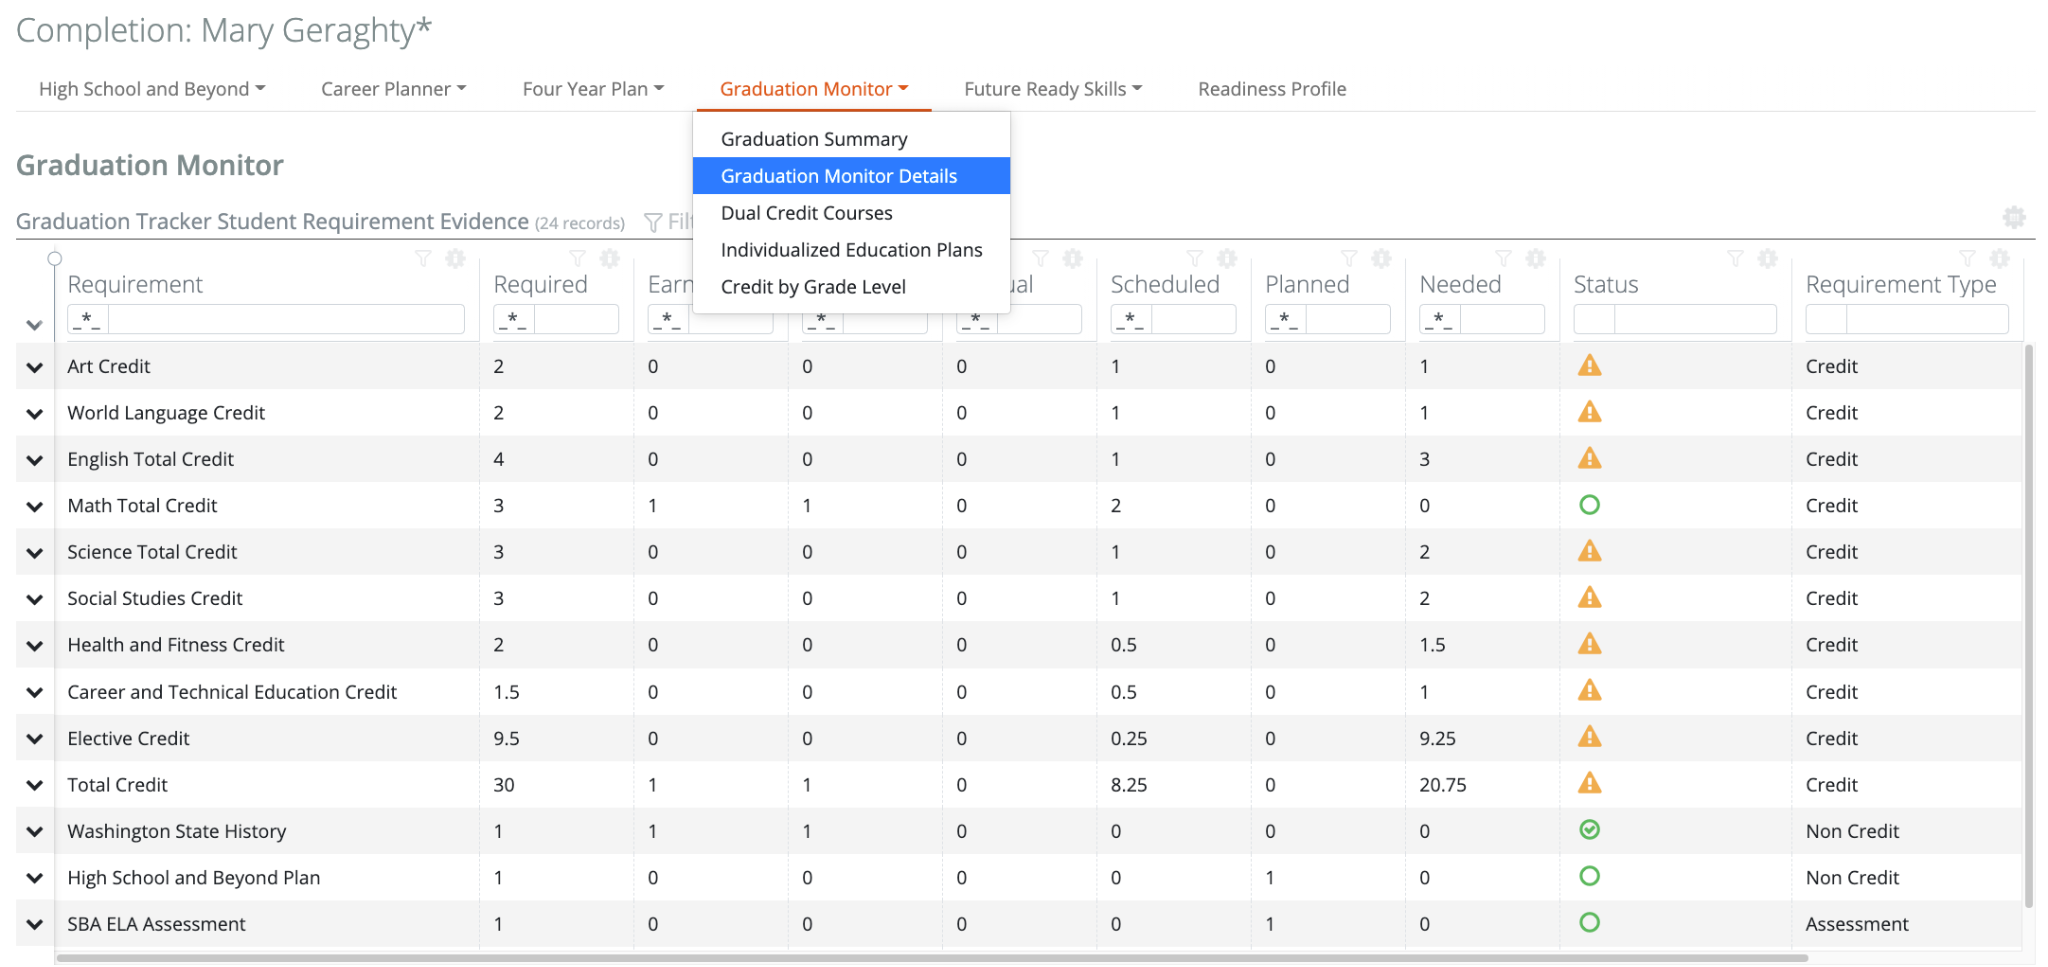Viewport: 2048px width, 967px height.
Task: Collapse the Graduation Monitor dropdown tab
Action: (x=814, y=89)
